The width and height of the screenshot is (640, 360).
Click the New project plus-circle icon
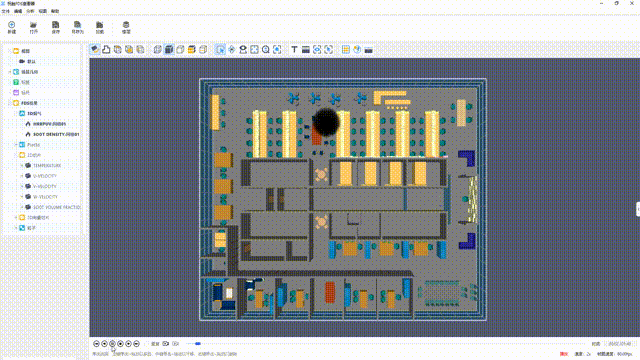click(x=11, y=25)
